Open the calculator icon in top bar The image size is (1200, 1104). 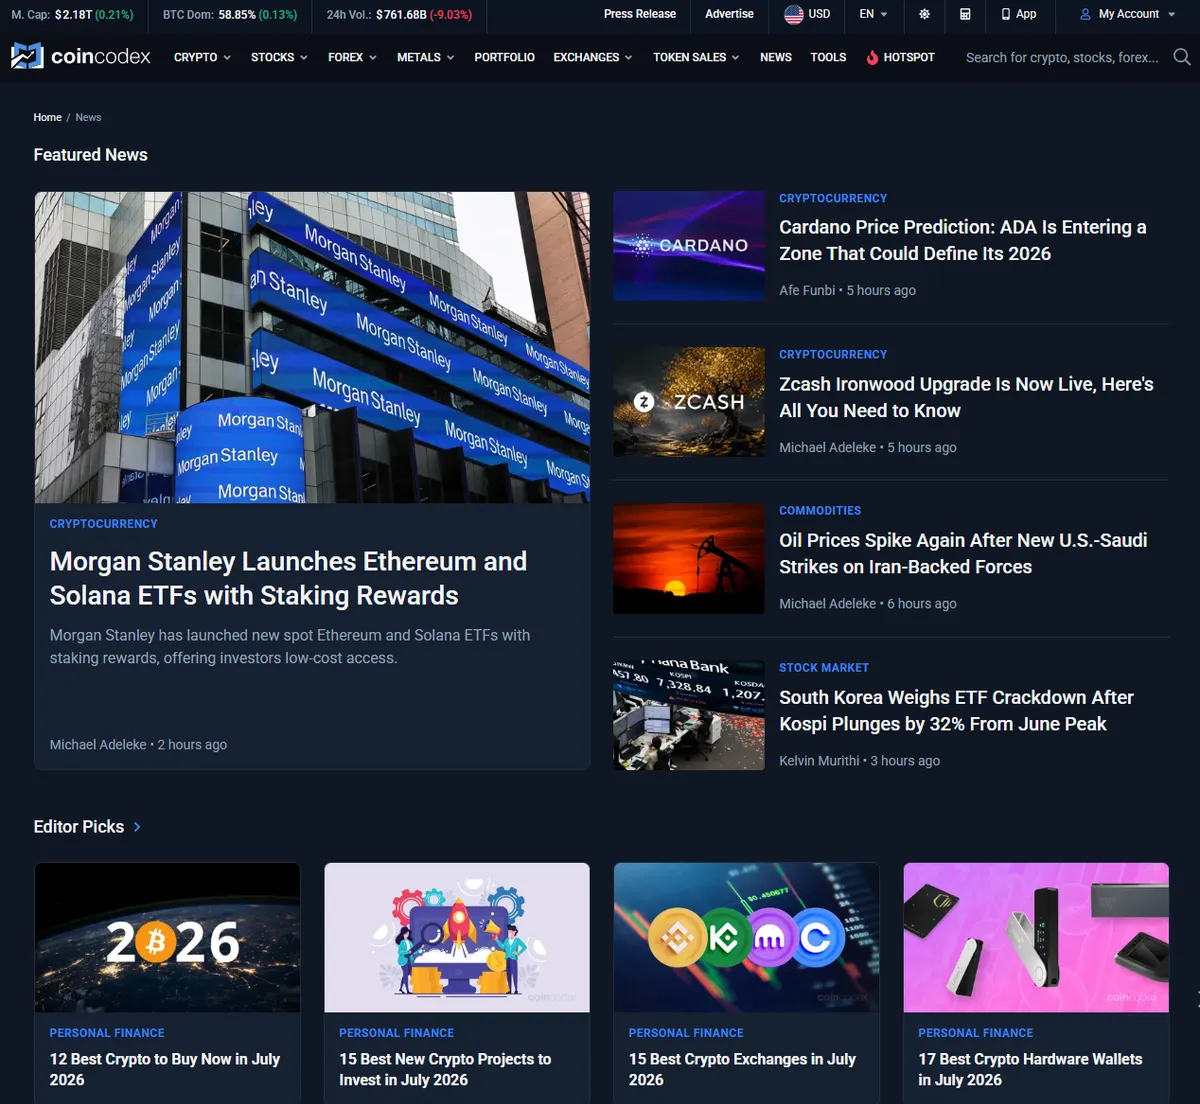coord(965,14)
